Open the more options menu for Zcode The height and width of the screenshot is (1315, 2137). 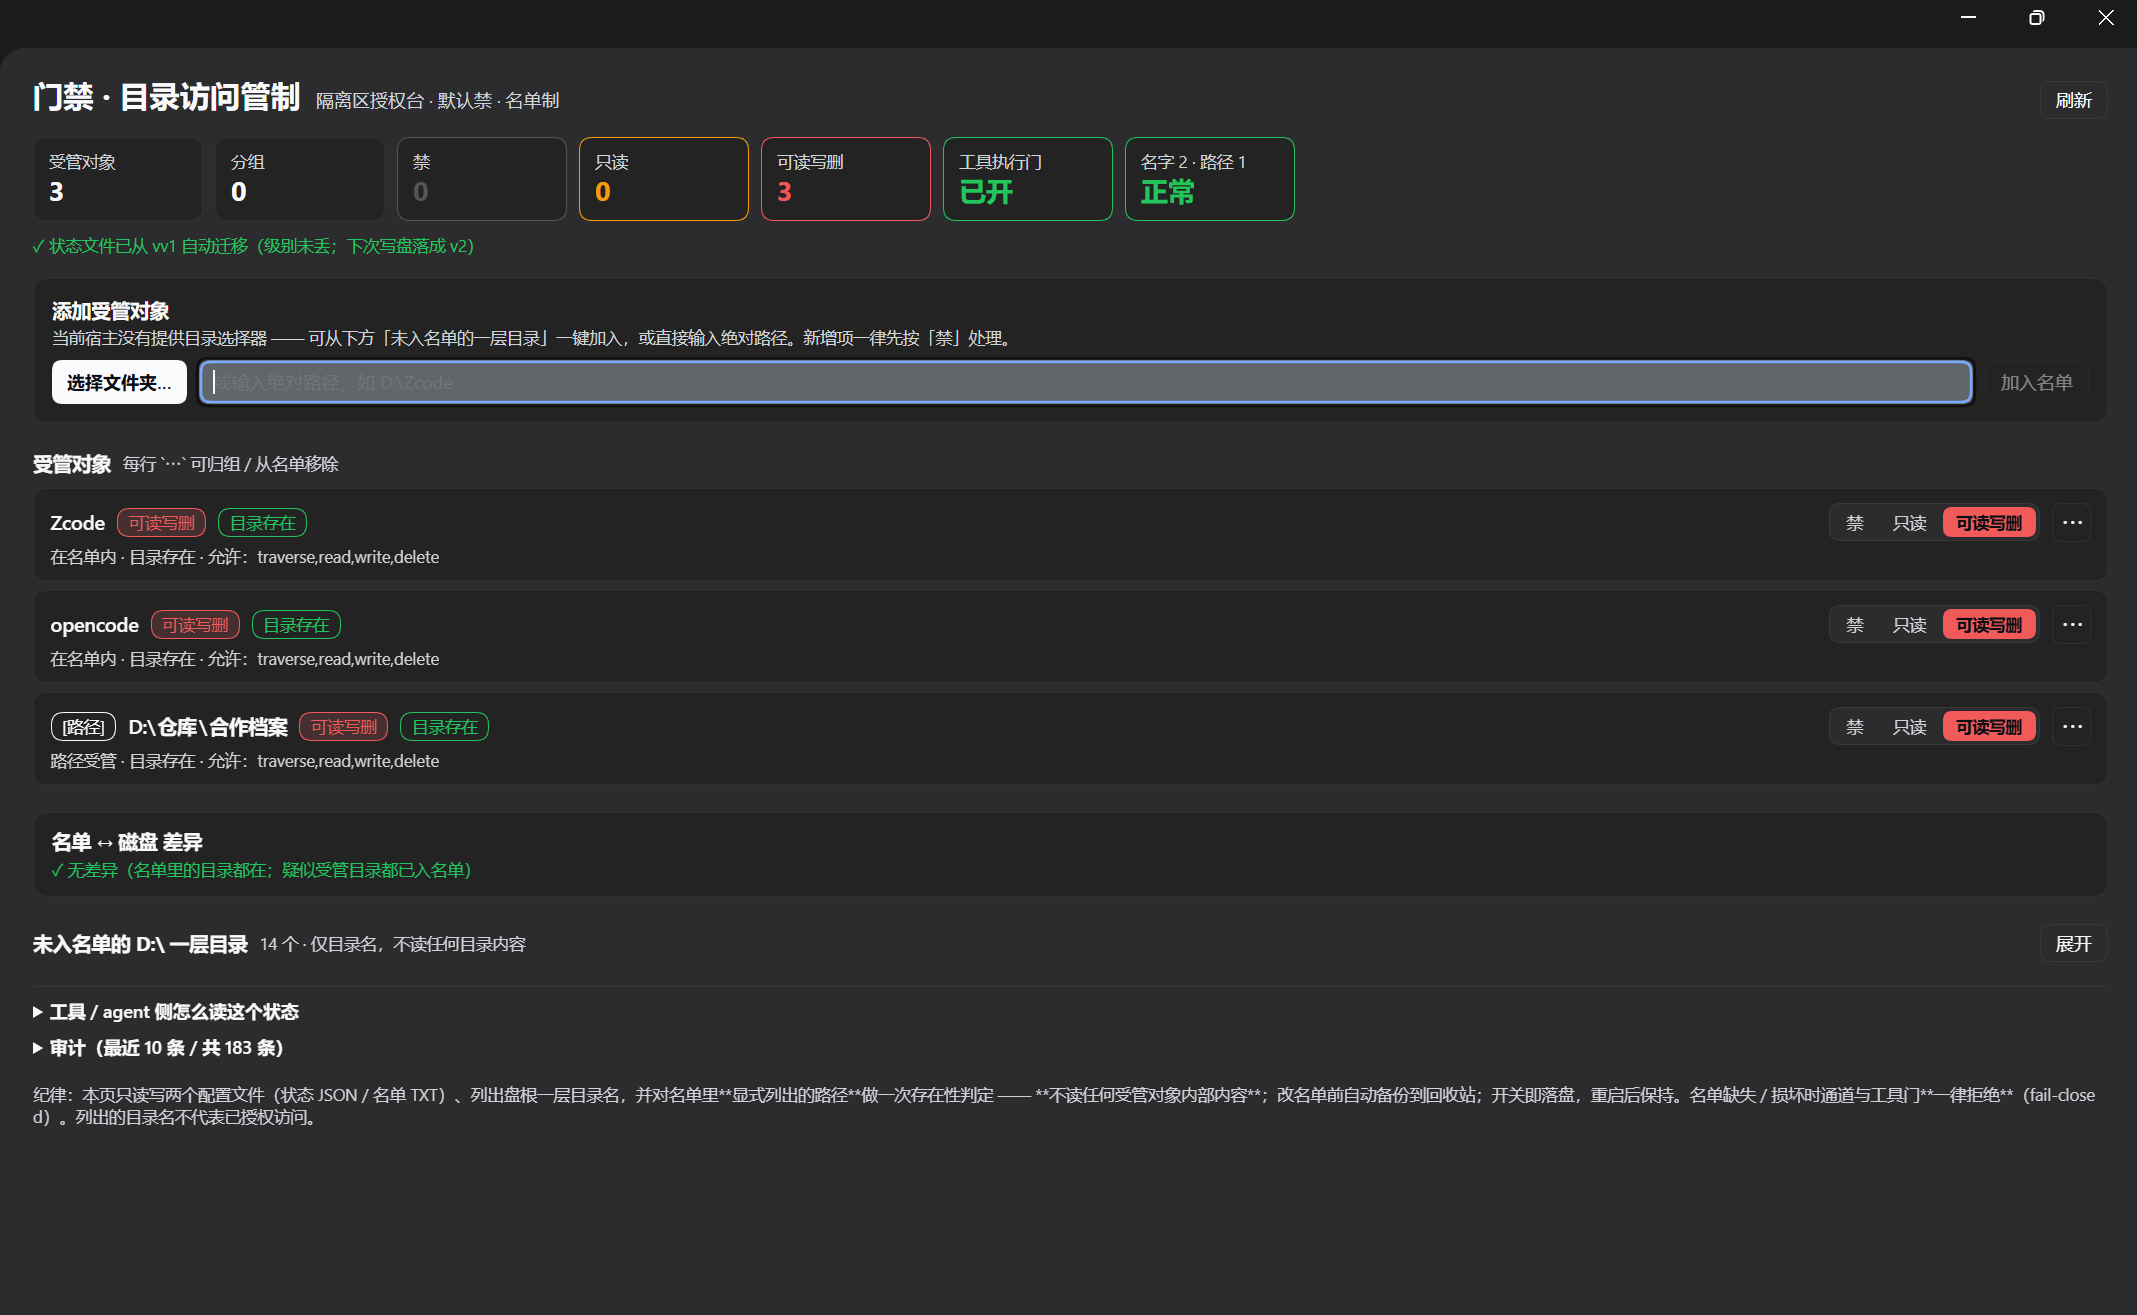coord(2072,523)
